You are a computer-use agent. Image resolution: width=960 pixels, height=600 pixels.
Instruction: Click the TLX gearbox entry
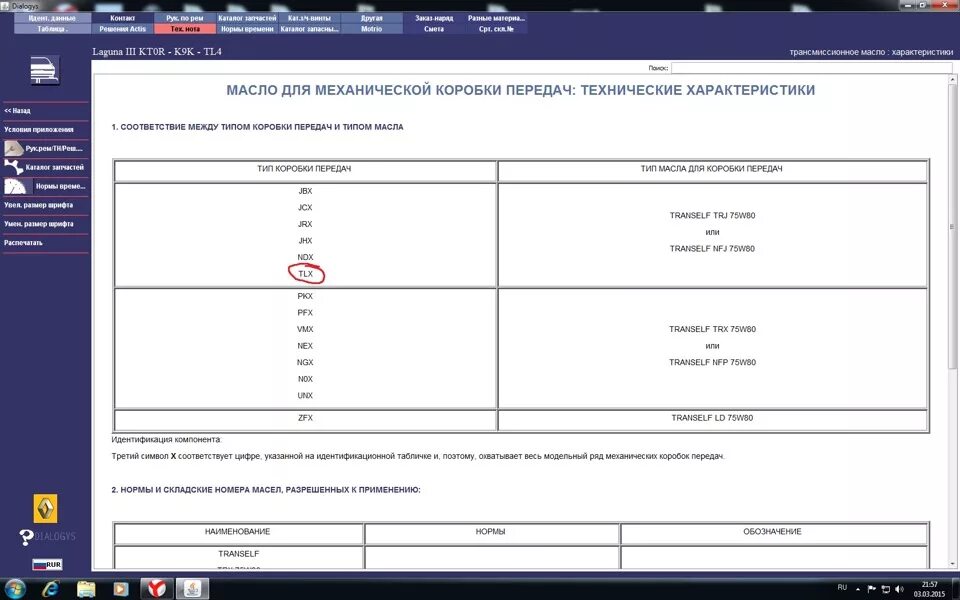306,274
